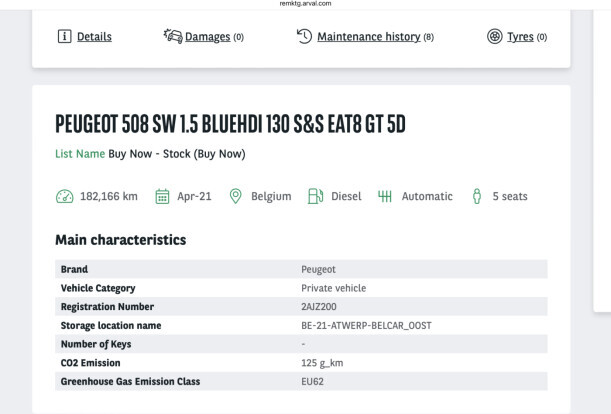
Task: Click the Number of Keys label
Action: coord(96,344)
